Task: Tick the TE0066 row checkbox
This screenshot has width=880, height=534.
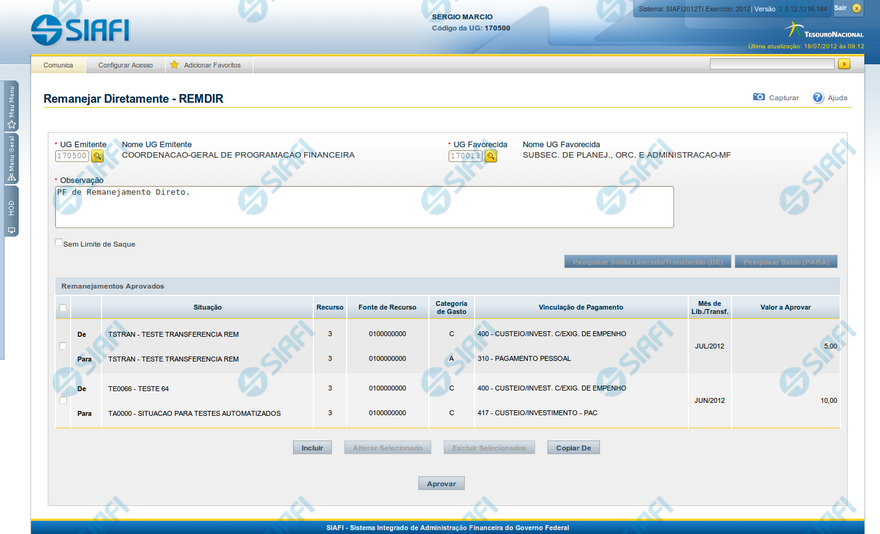Action: pos(63,400)
